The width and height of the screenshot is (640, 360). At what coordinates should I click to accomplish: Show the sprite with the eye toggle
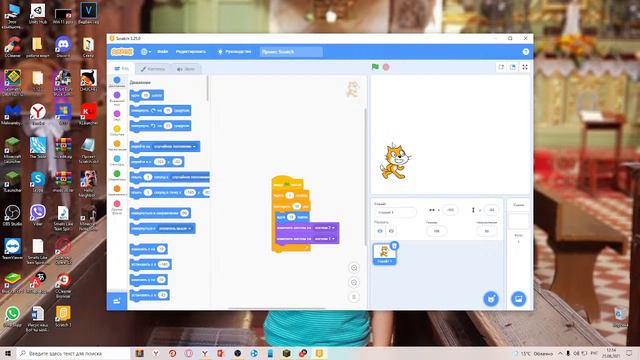tap(380, 231)
